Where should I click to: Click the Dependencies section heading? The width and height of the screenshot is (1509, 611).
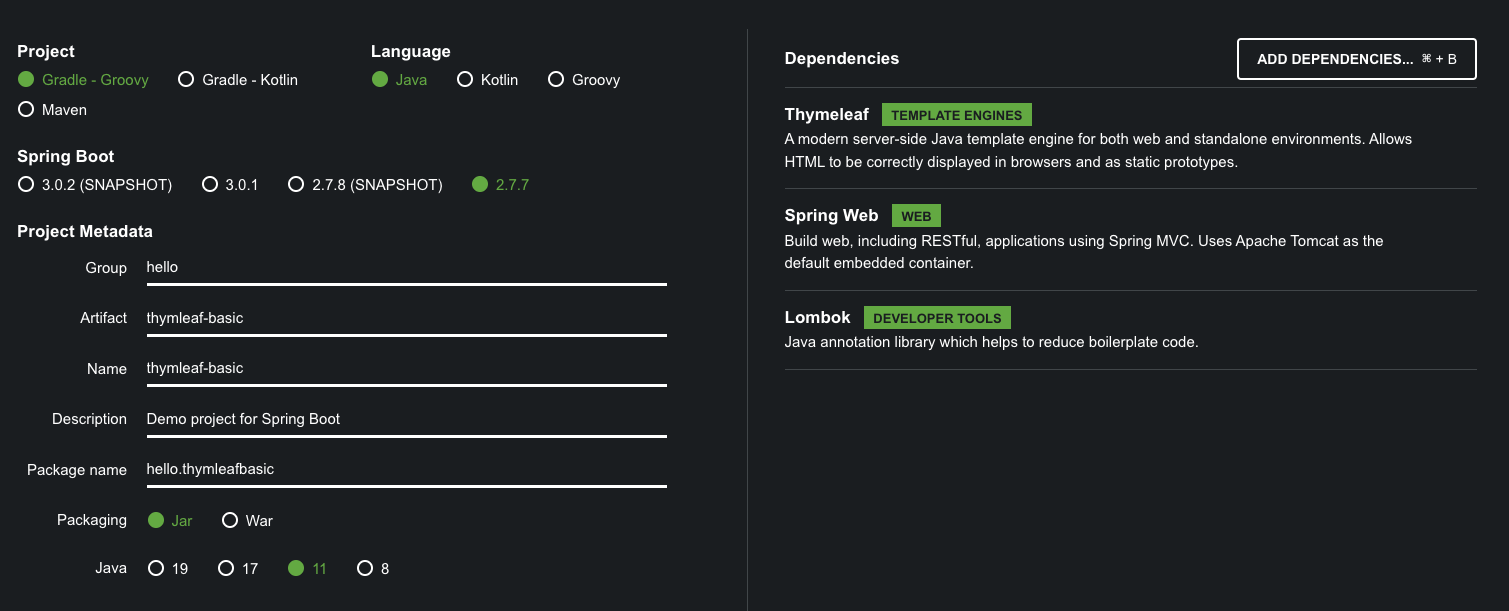click(x=842, y=59)
